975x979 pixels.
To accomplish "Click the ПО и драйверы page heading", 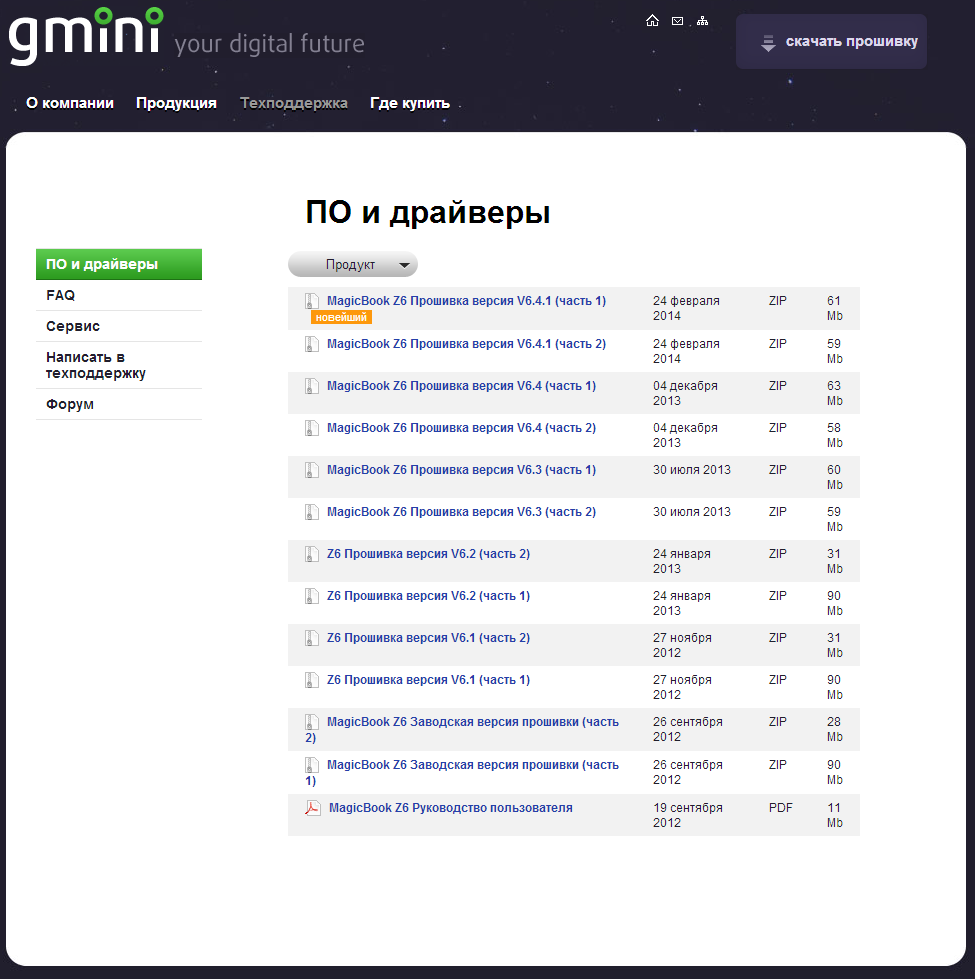I will coord(428,213).
